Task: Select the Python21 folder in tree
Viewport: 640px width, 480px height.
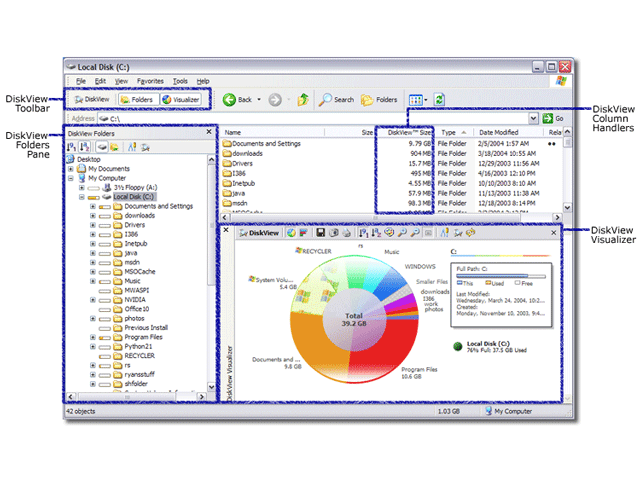Action: click(138, 347)
